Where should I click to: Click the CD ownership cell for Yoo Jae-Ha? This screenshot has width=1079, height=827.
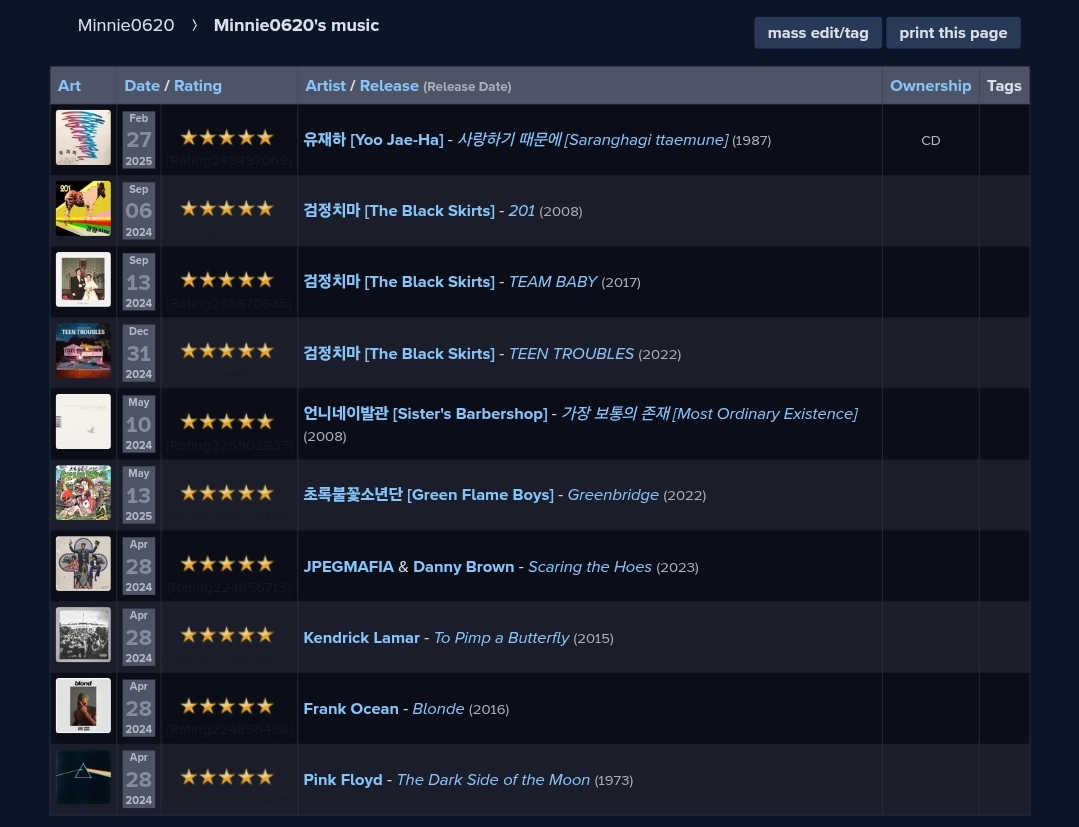click(x=930, y=140)
